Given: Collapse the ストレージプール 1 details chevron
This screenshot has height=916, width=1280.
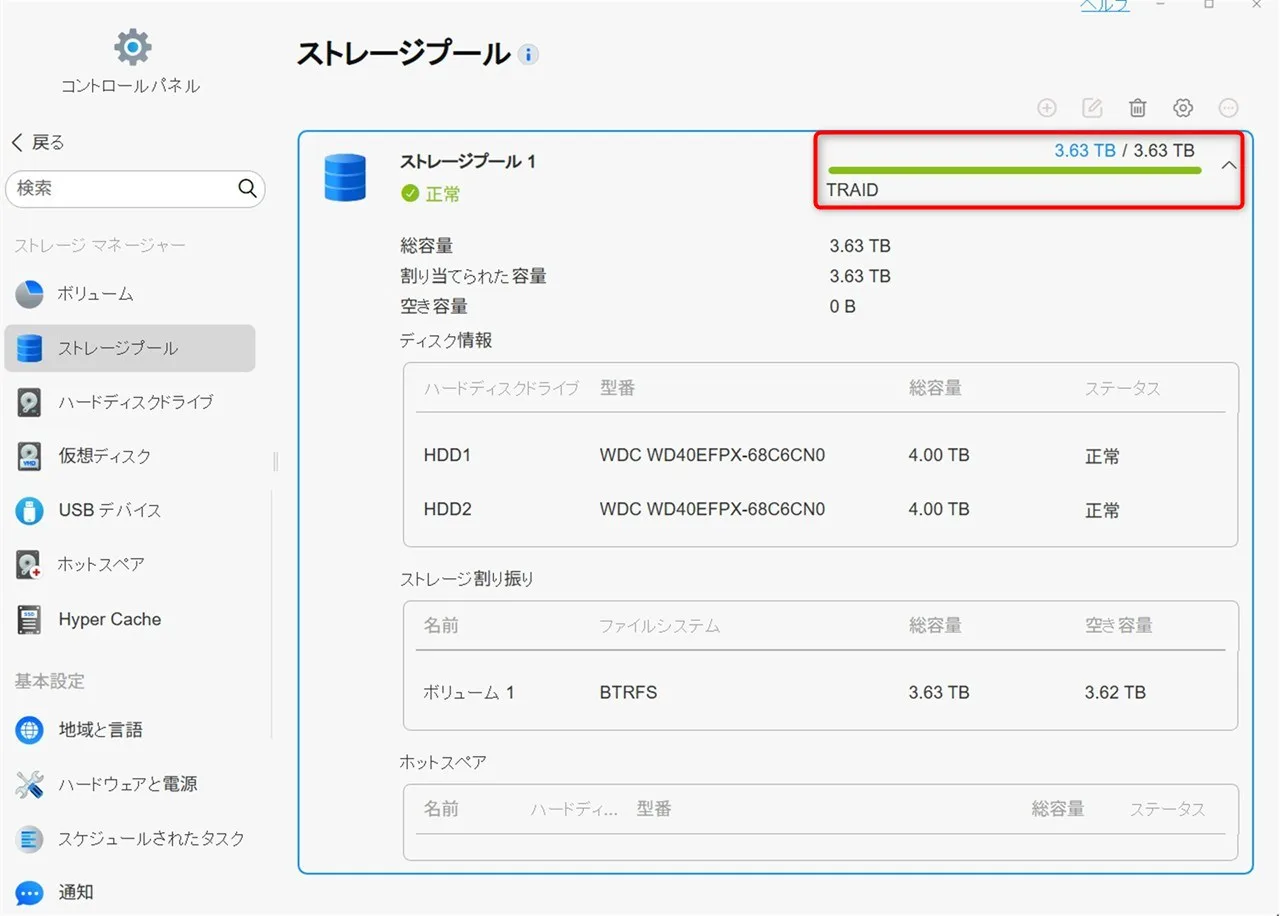Looking at the screenshot, I should 1229,166.
